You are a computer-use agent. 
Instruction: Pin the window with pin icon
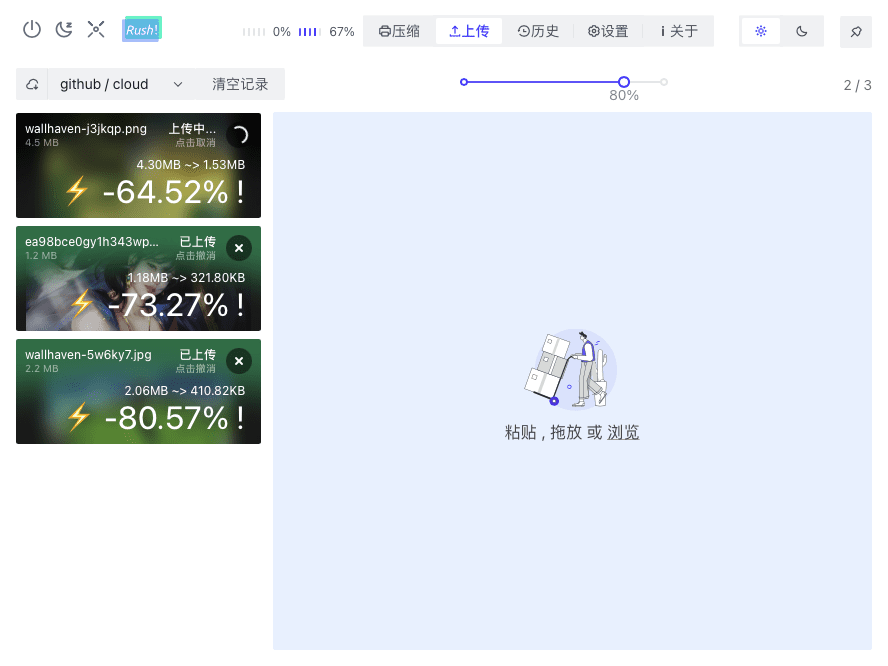click(856, 32)
